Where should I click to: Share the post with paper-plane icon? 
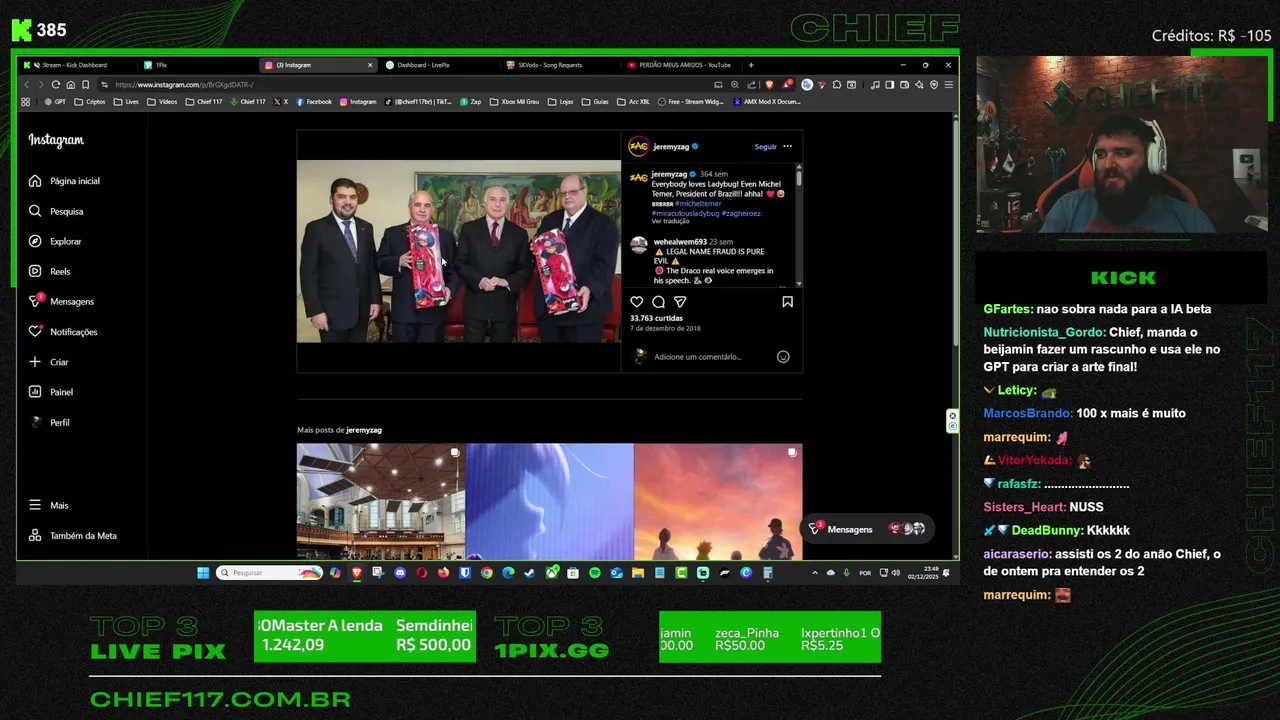pos(680,301)
